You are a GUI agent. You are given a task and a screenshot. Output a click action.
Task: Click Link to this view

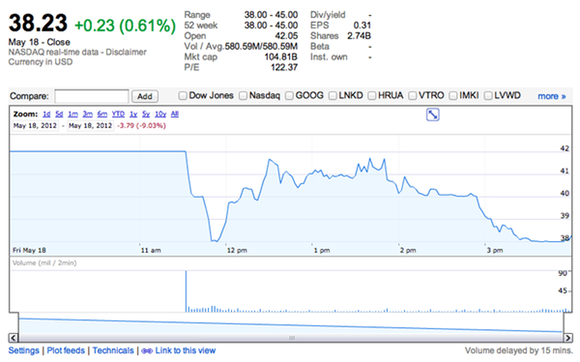pos(185,351)
